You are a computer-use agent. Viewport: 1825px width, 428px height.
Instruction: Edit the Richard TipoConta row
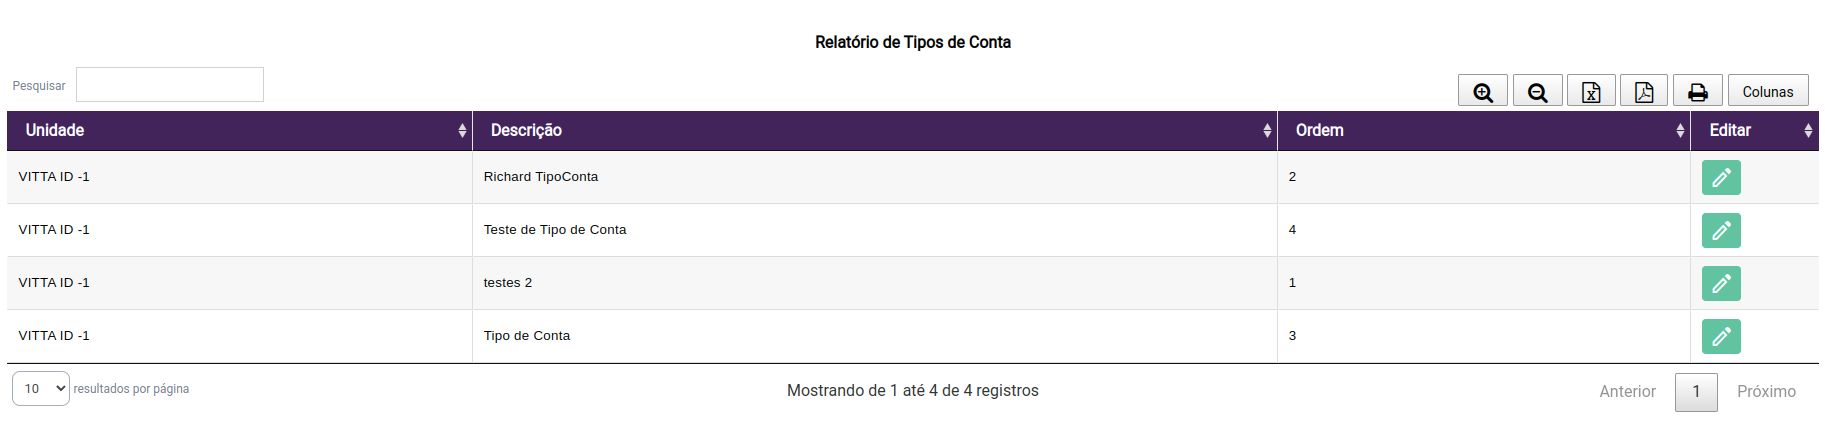[1720, 178]
